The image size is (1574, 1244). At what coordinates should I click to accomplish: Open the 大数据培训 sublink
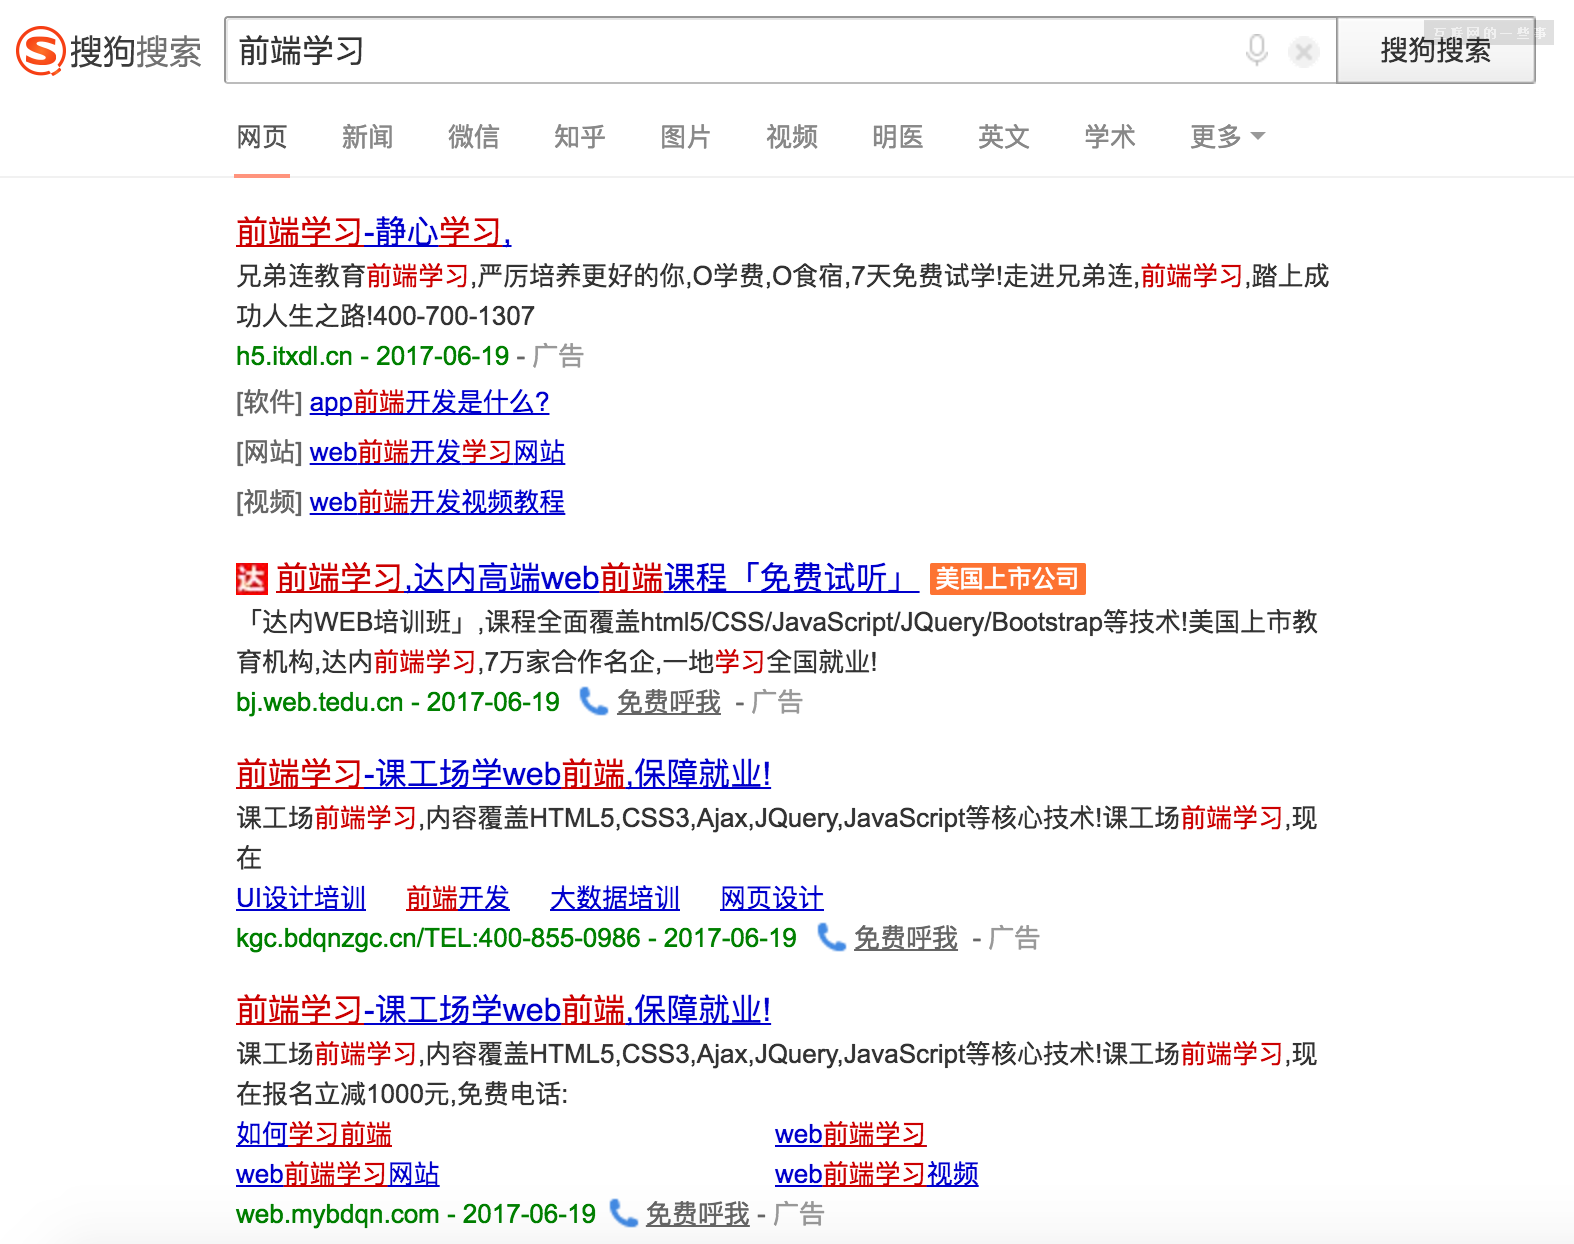pos(615,898)
